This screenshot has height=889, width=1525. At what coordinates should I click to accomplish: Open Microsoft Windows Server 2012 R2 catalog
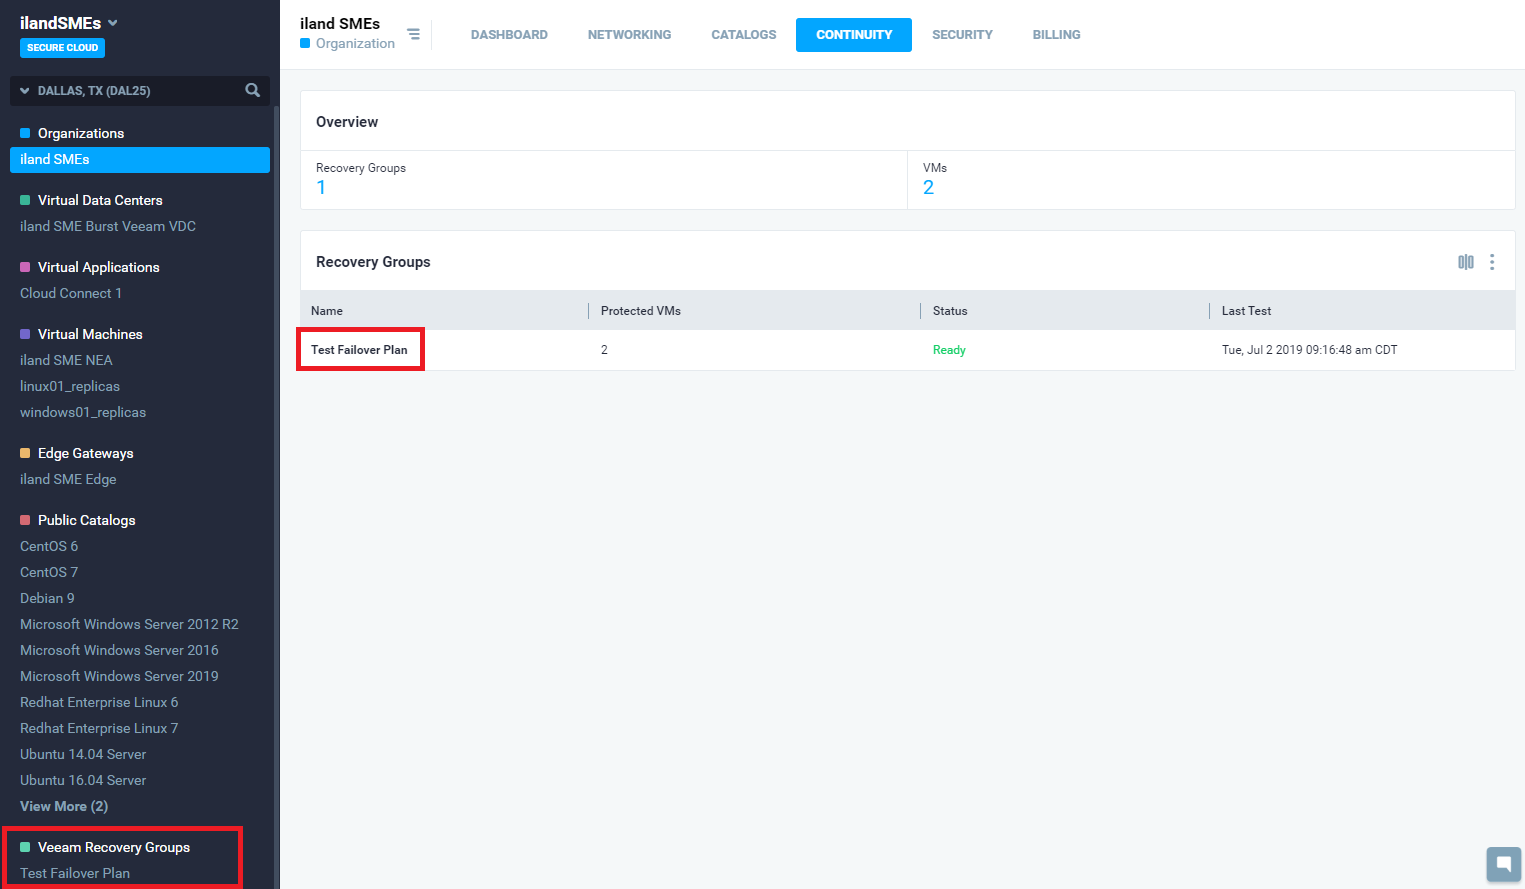coord(129,624)
